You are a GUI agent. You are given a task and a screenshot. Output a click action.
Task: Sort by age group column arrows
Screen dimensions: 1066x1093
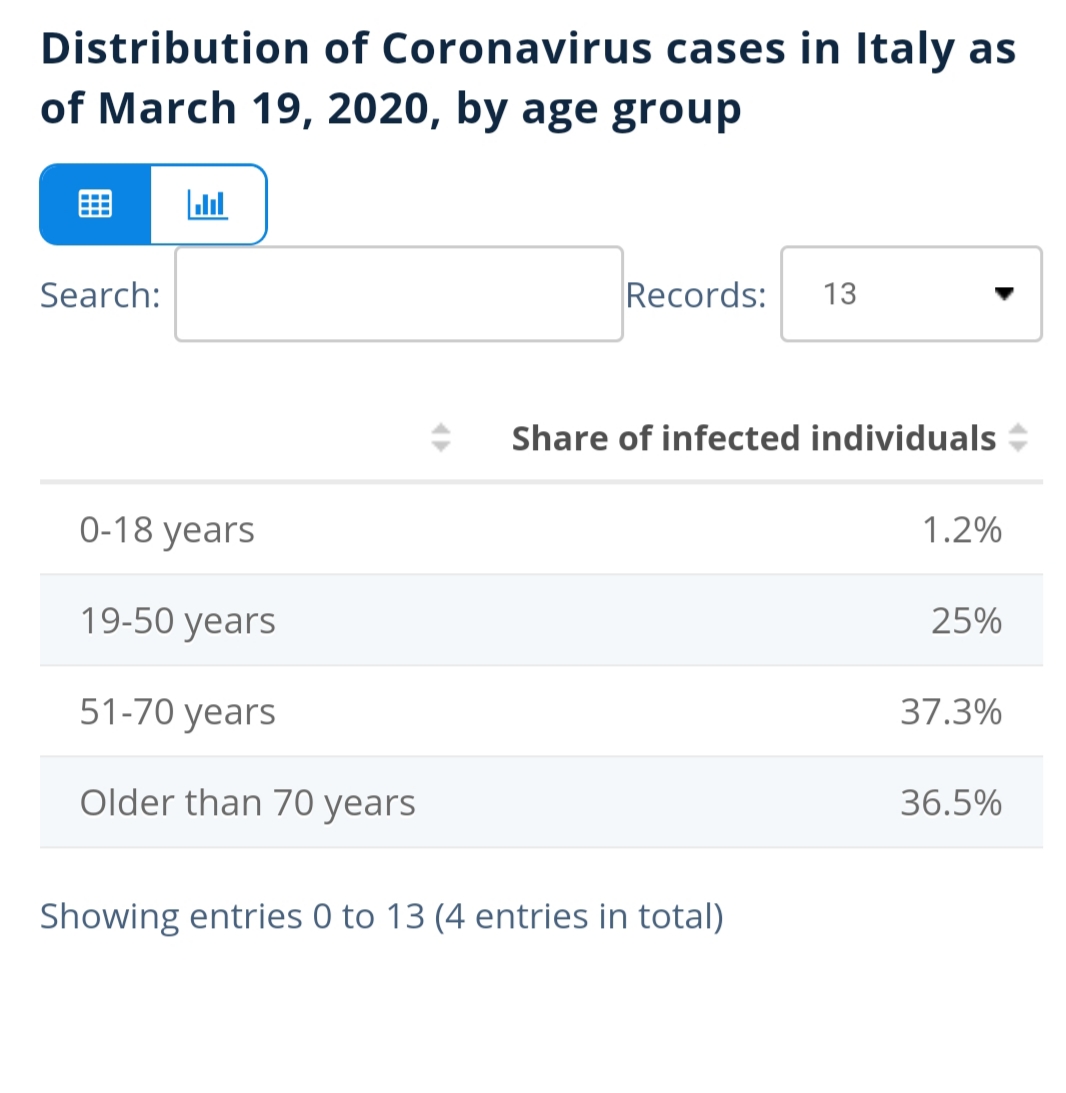pyautogui.click(x=441, y=438)
